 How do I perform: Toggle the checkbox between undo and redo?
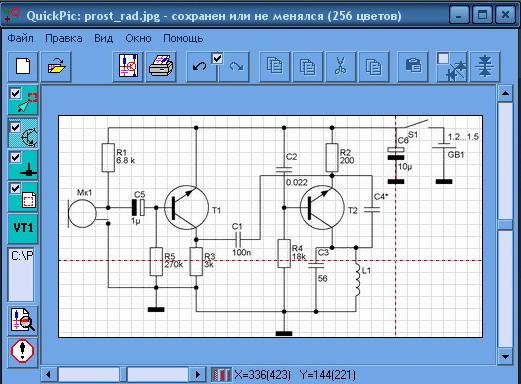point(217,59)
